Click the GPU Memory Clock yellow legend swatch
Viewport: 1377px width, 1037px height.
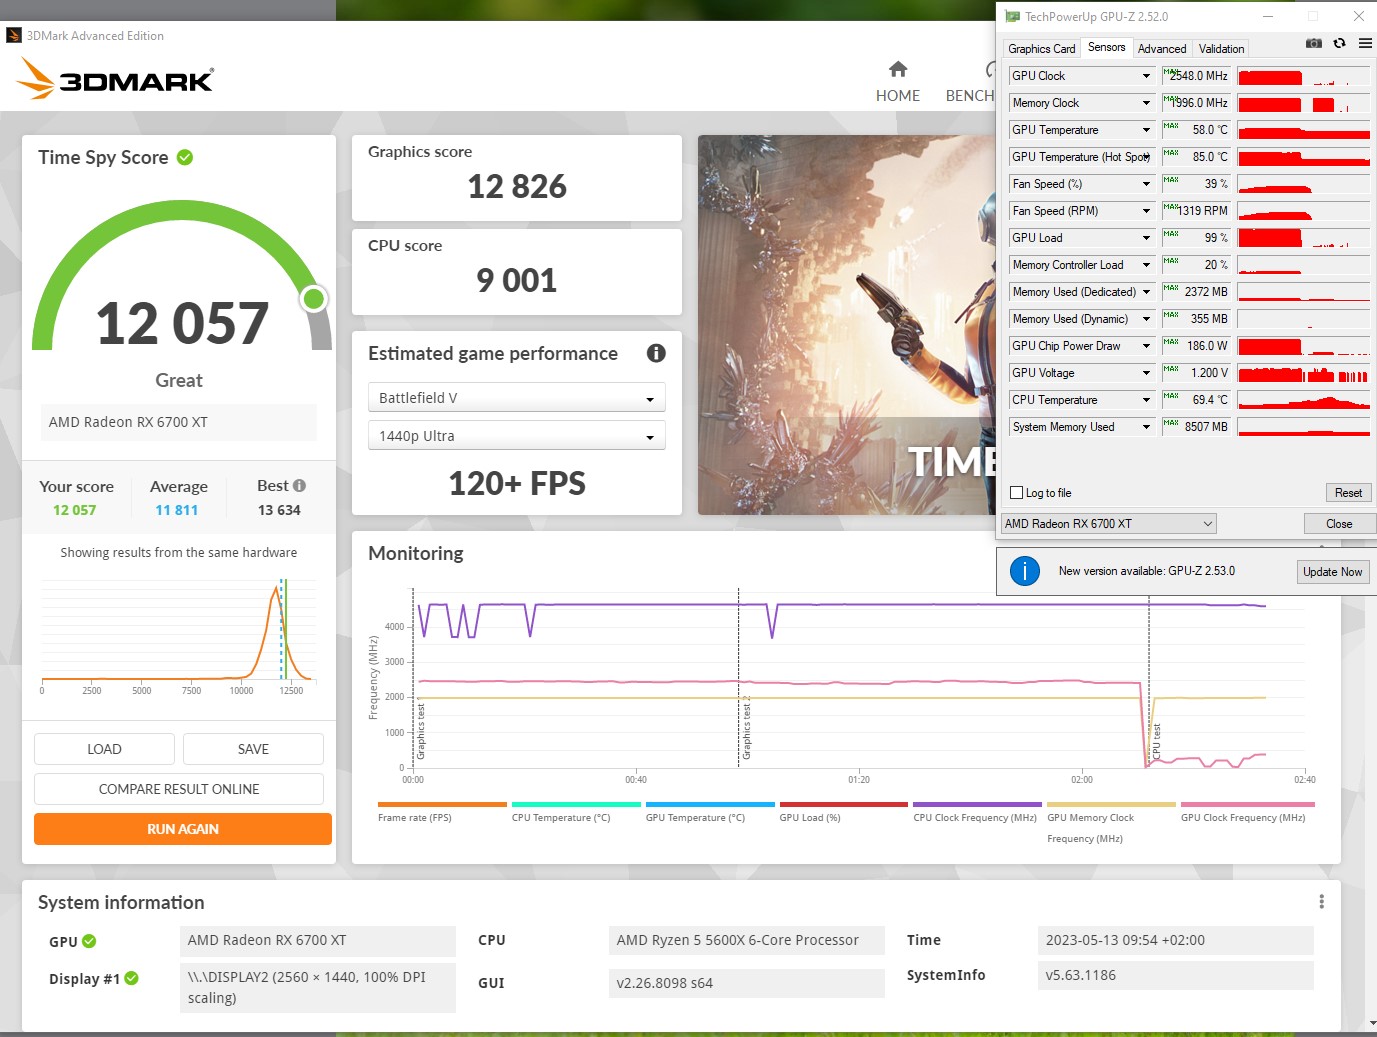(1111, 804)
